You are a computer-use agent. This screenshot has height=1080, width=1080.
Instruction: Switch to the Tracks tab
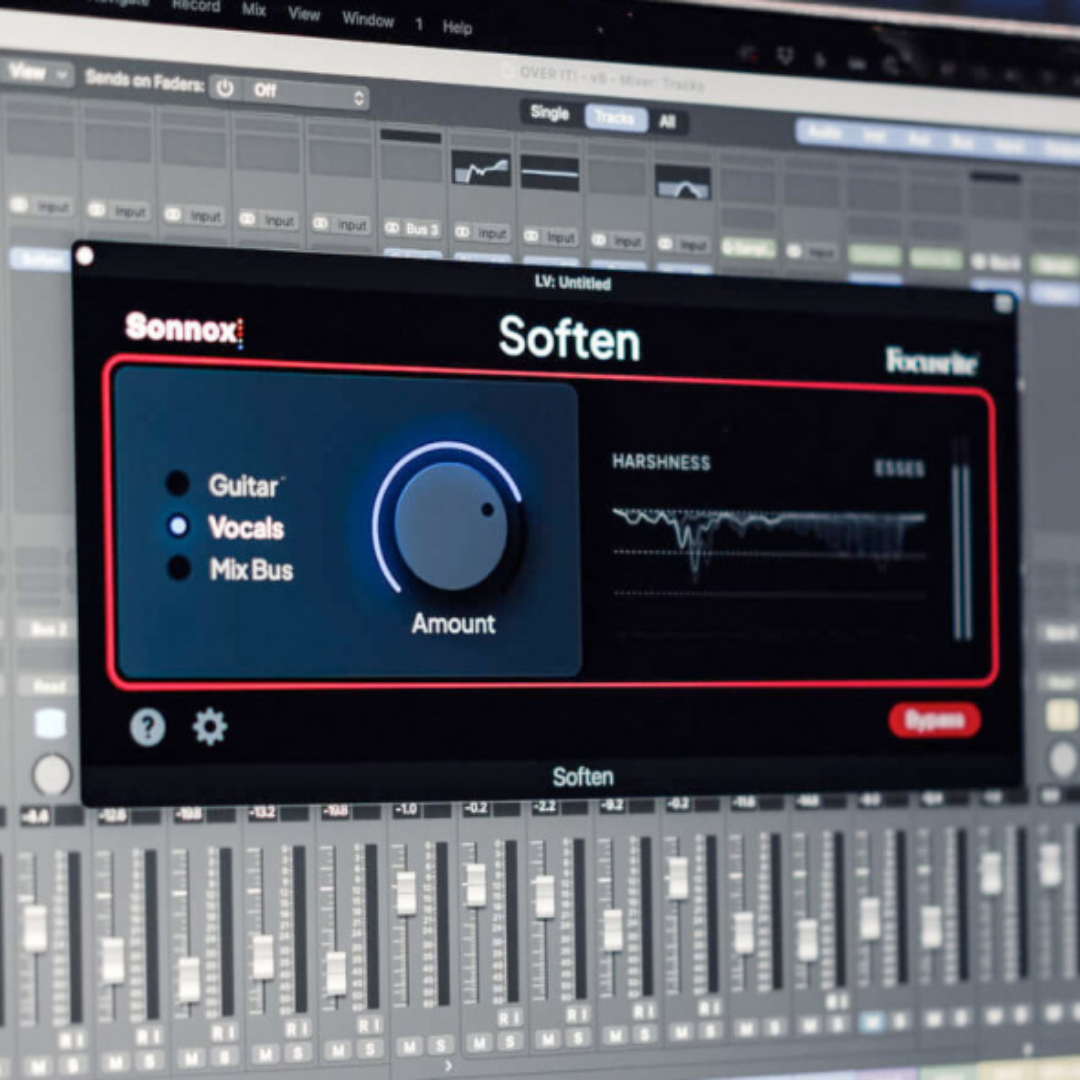(616, 118)
